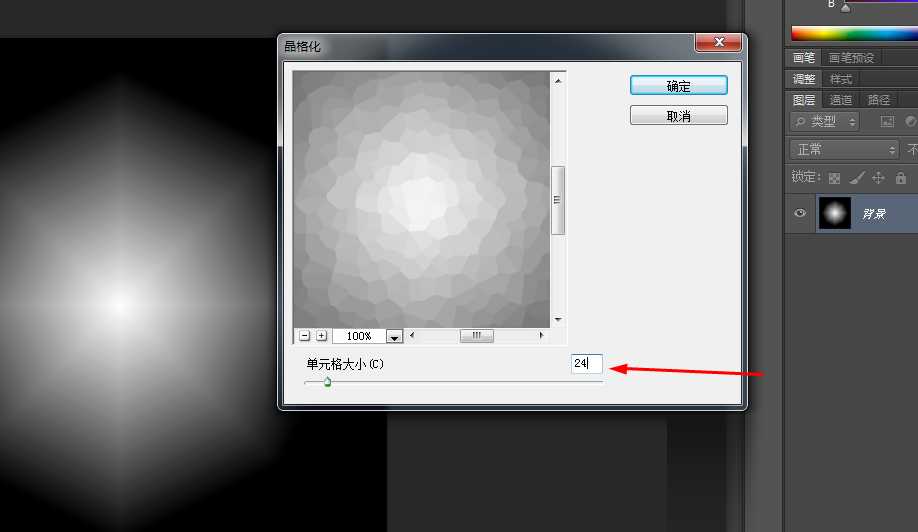Open the 样式 tab
This screenshot has height=532, width=918.
coord(841,79)
